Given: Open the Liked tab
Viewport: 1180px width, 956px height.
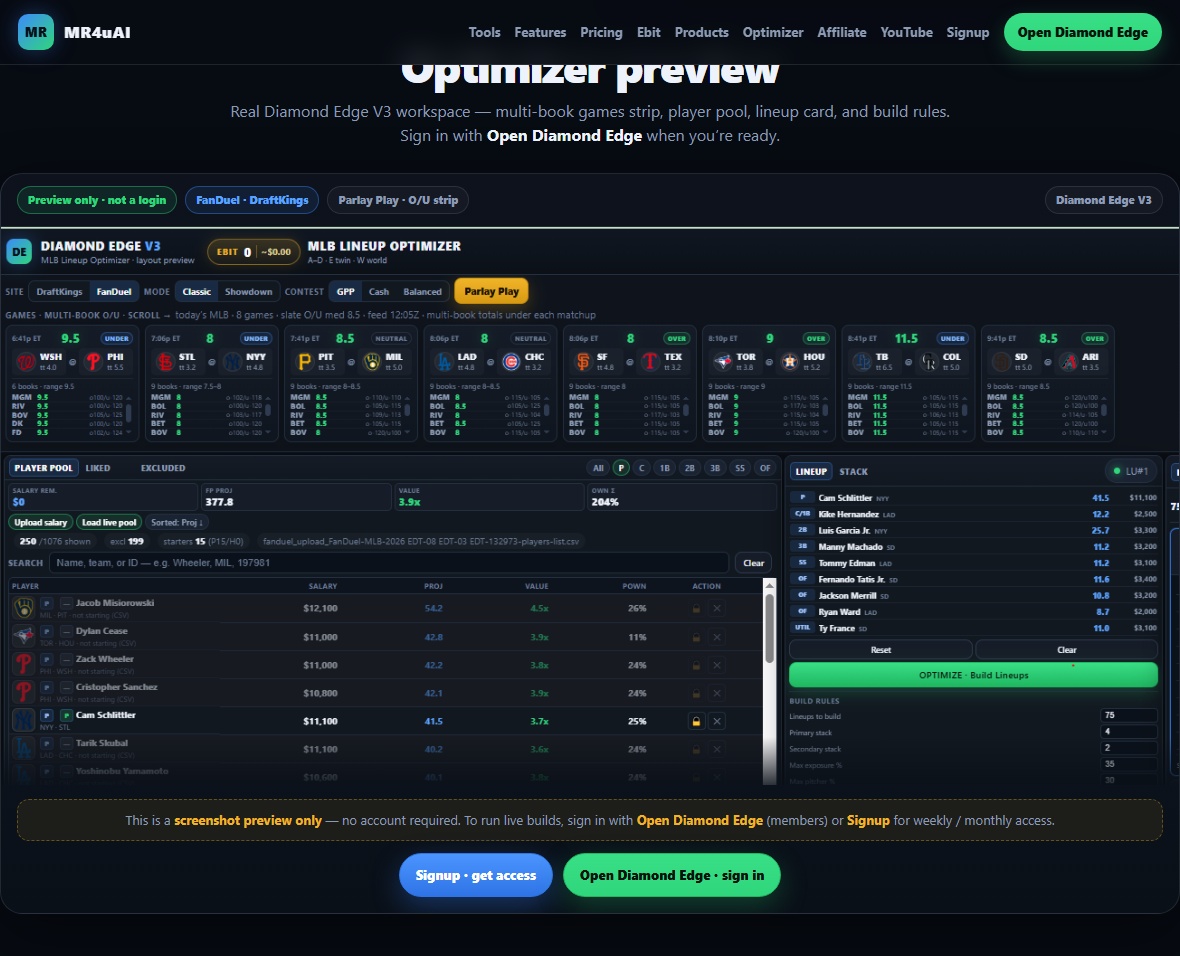Looking at the screenshot, I should (x=98, y=468).
